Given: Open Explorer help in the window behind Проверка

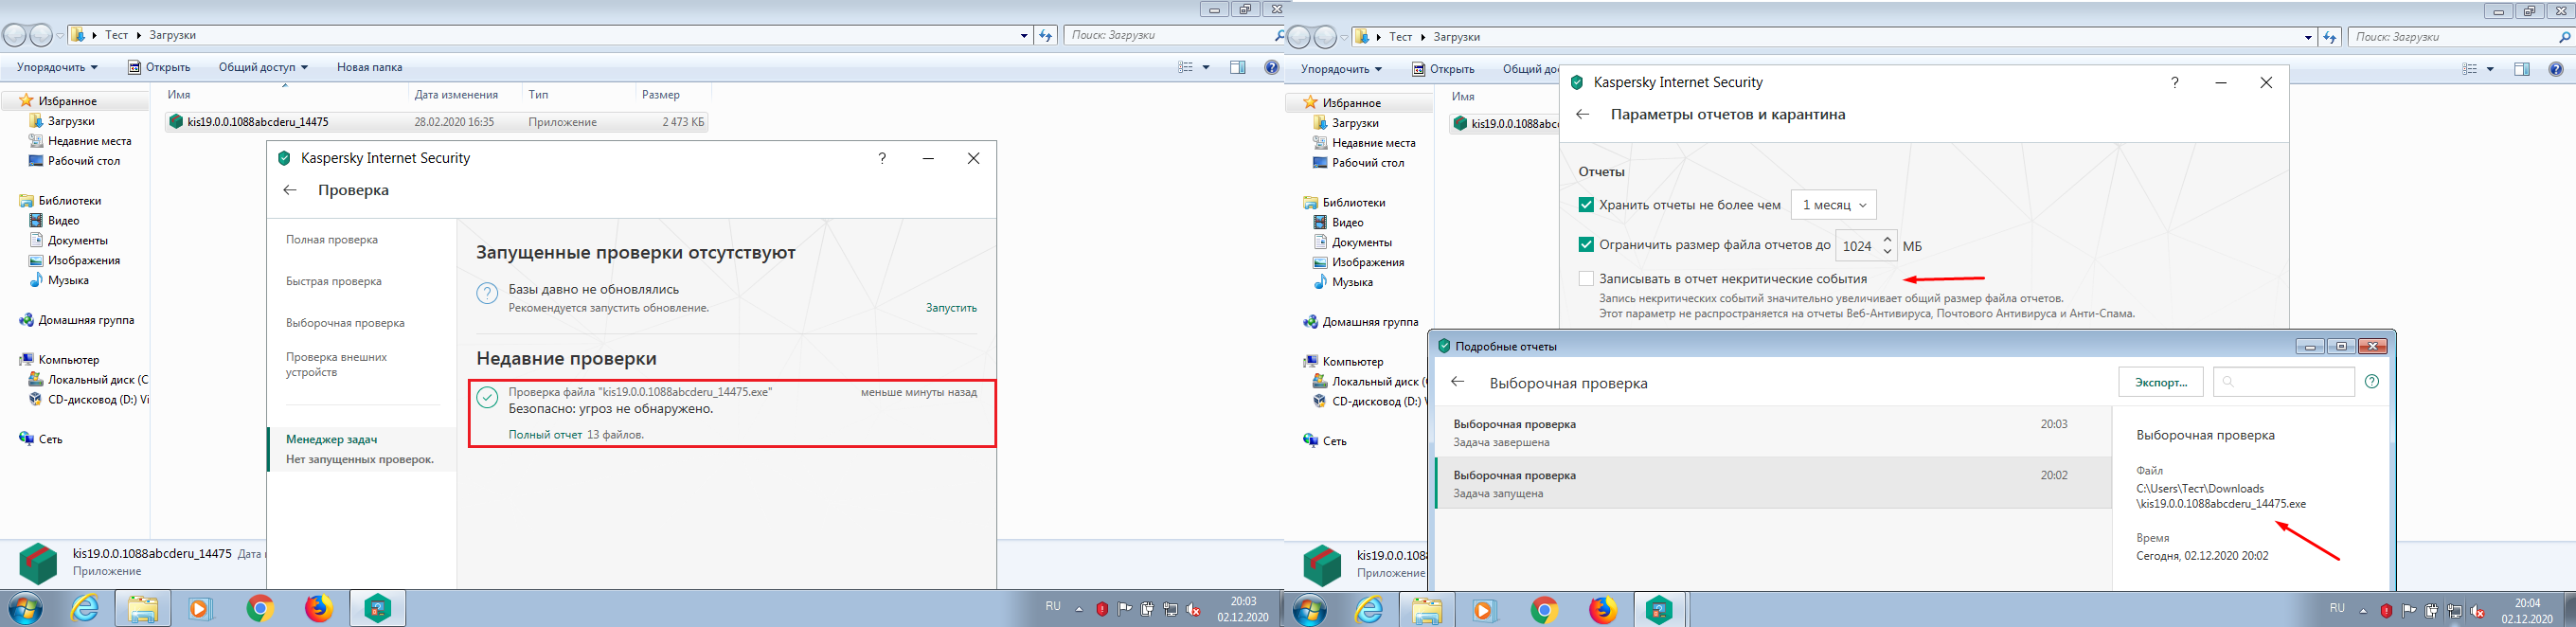Looking at the screenshot, I should (1272, 67).
